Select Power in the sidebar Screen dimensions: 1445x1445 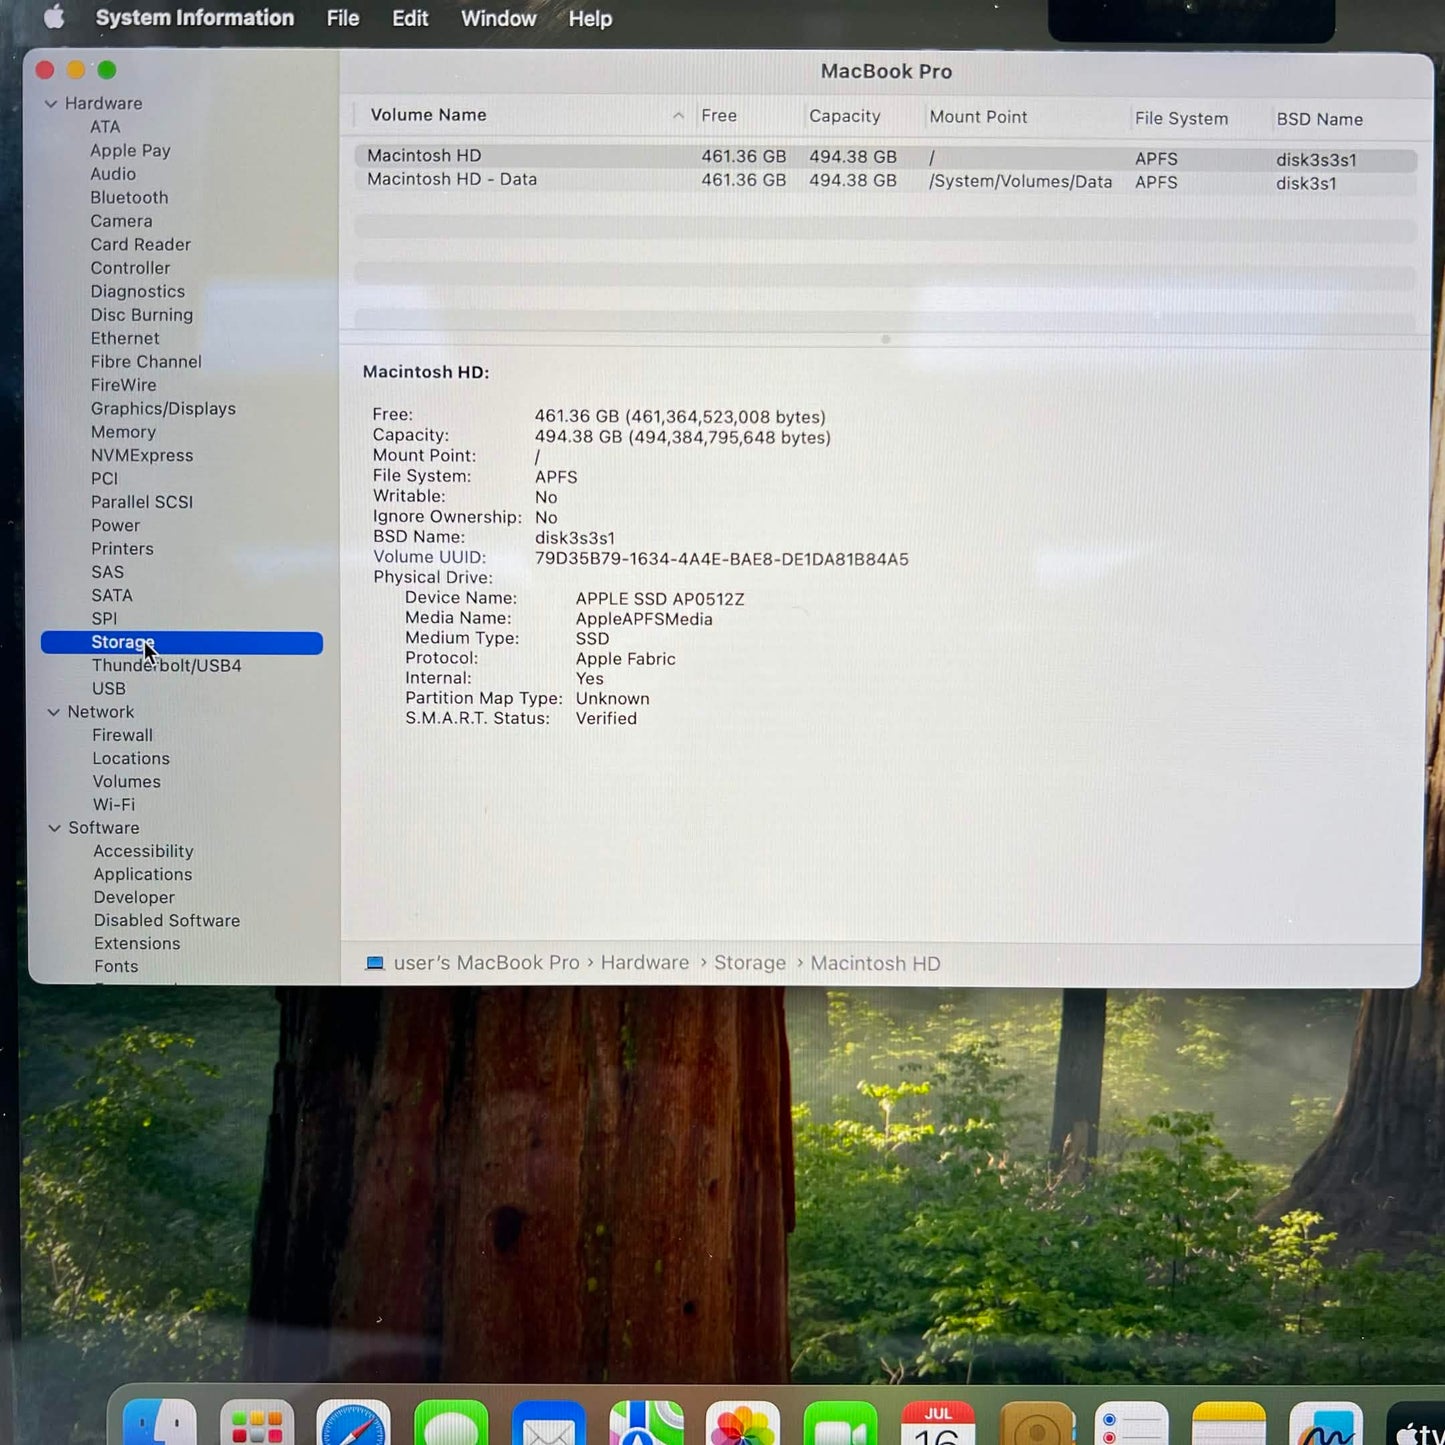click(x=115, y=526)
